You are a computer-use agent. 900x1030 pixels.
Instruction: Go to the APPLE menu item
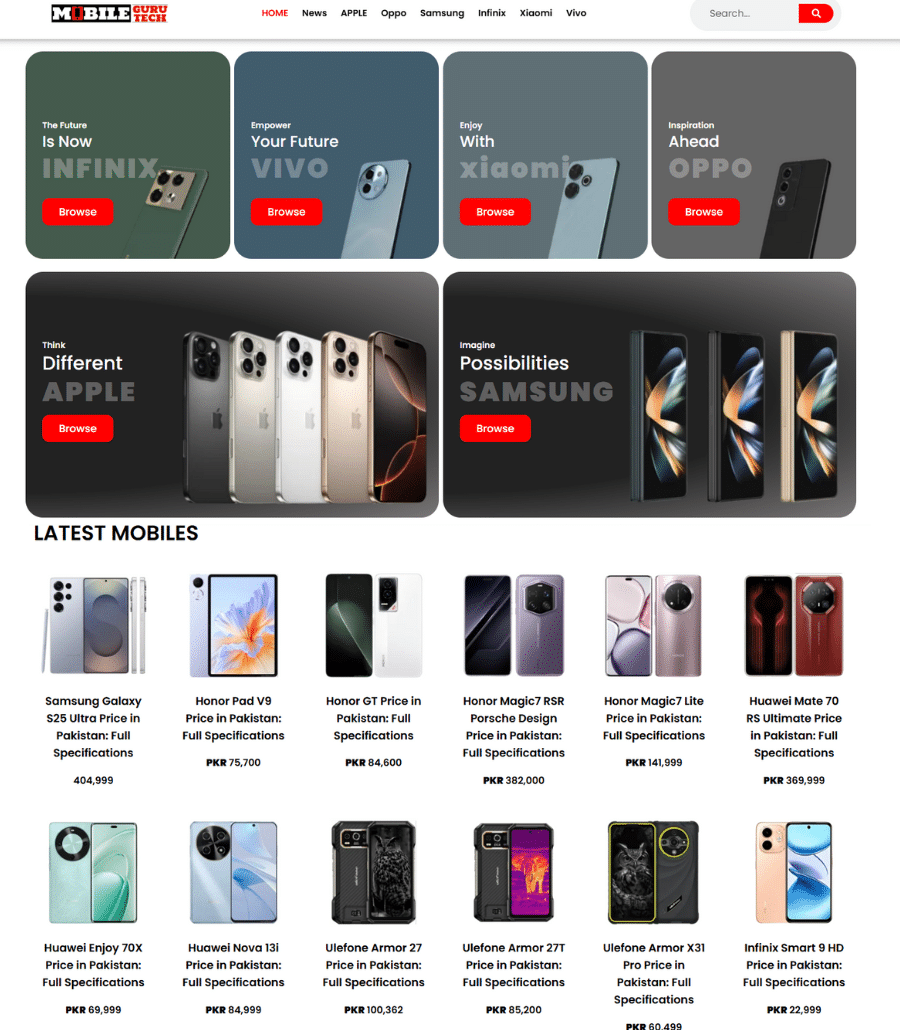353,13
